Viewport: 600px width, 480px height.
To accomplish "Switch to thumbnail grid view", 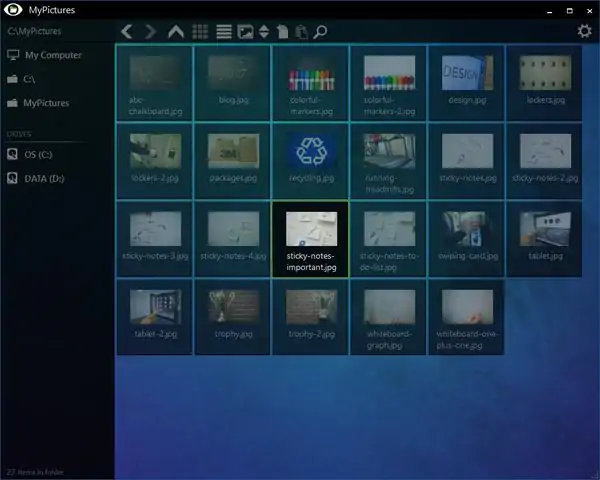I will (x=200, y=32).
